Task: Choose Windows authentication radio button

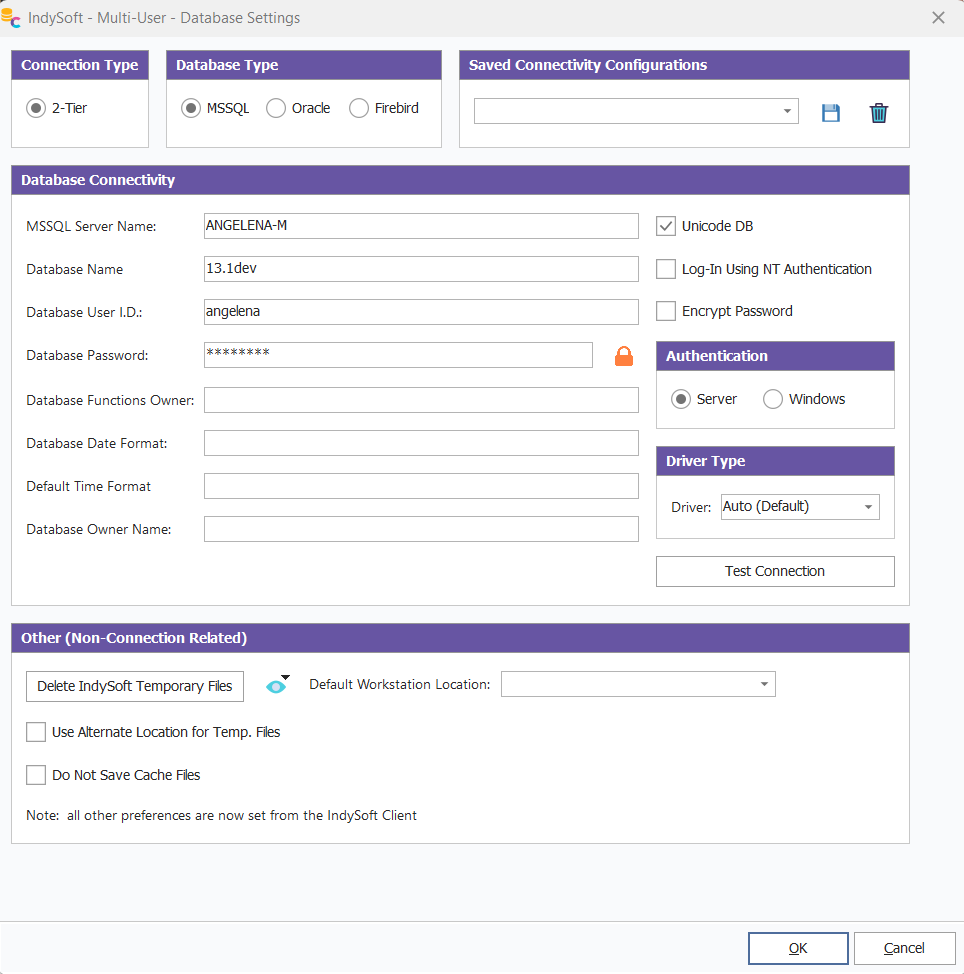Action: pos(773,399)
